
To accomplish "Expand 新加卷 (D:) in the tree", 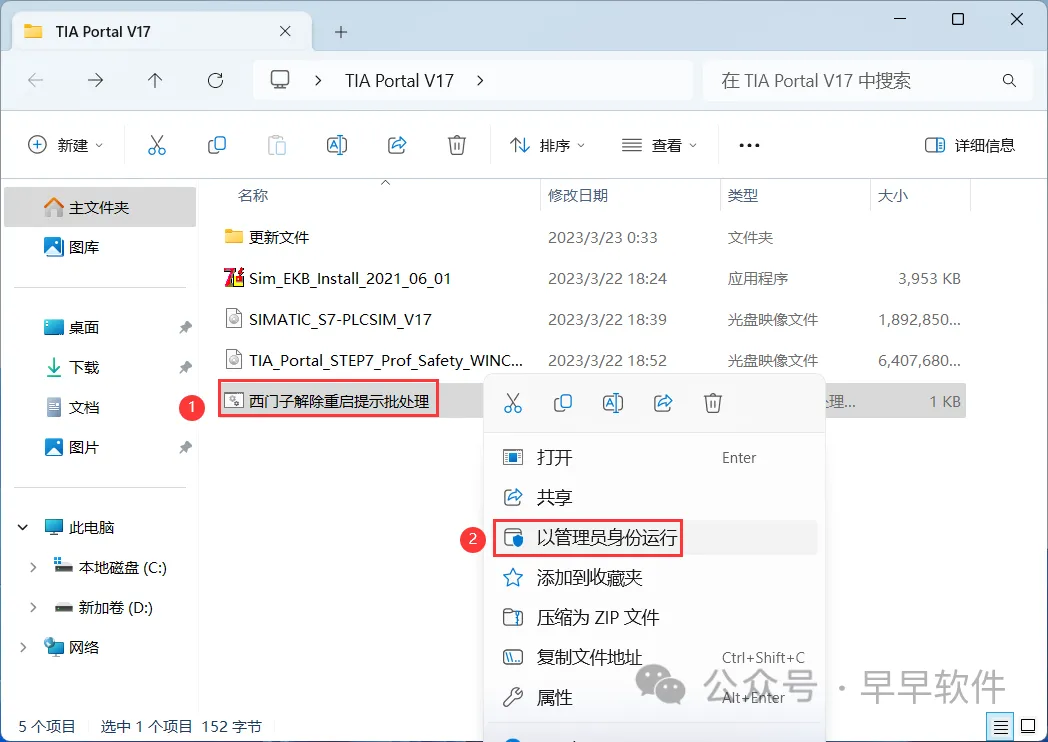I will click(33, 608).
